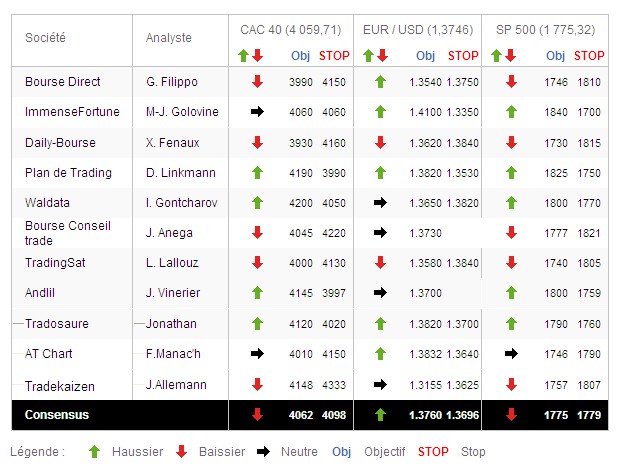Select the Andlil company name
621x468 pixels.
40,293
